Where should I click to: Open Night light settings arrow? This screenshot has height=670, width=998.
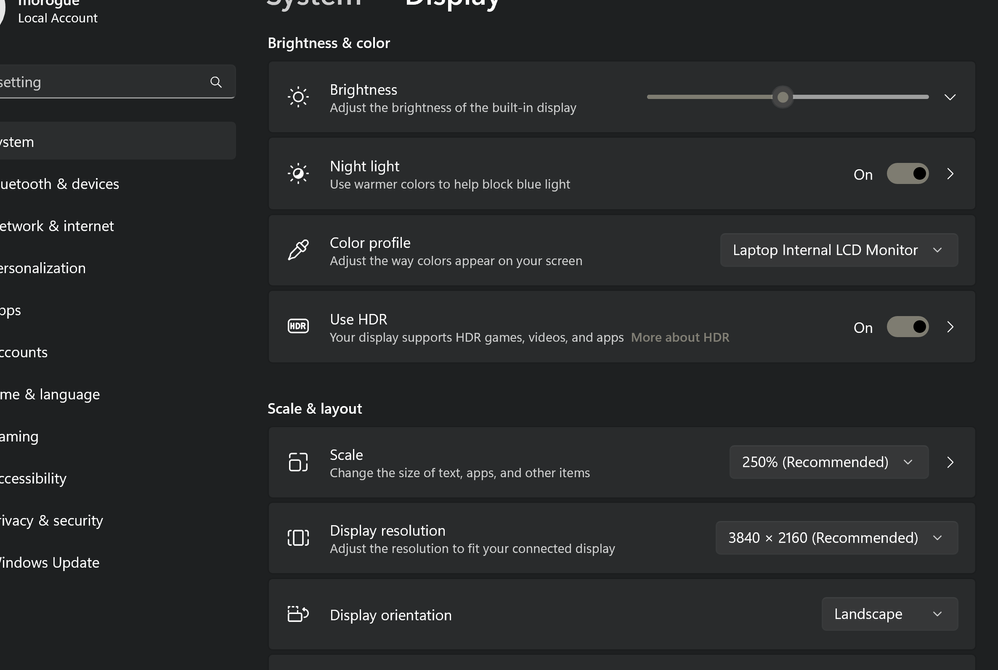[x=950, y=174]
